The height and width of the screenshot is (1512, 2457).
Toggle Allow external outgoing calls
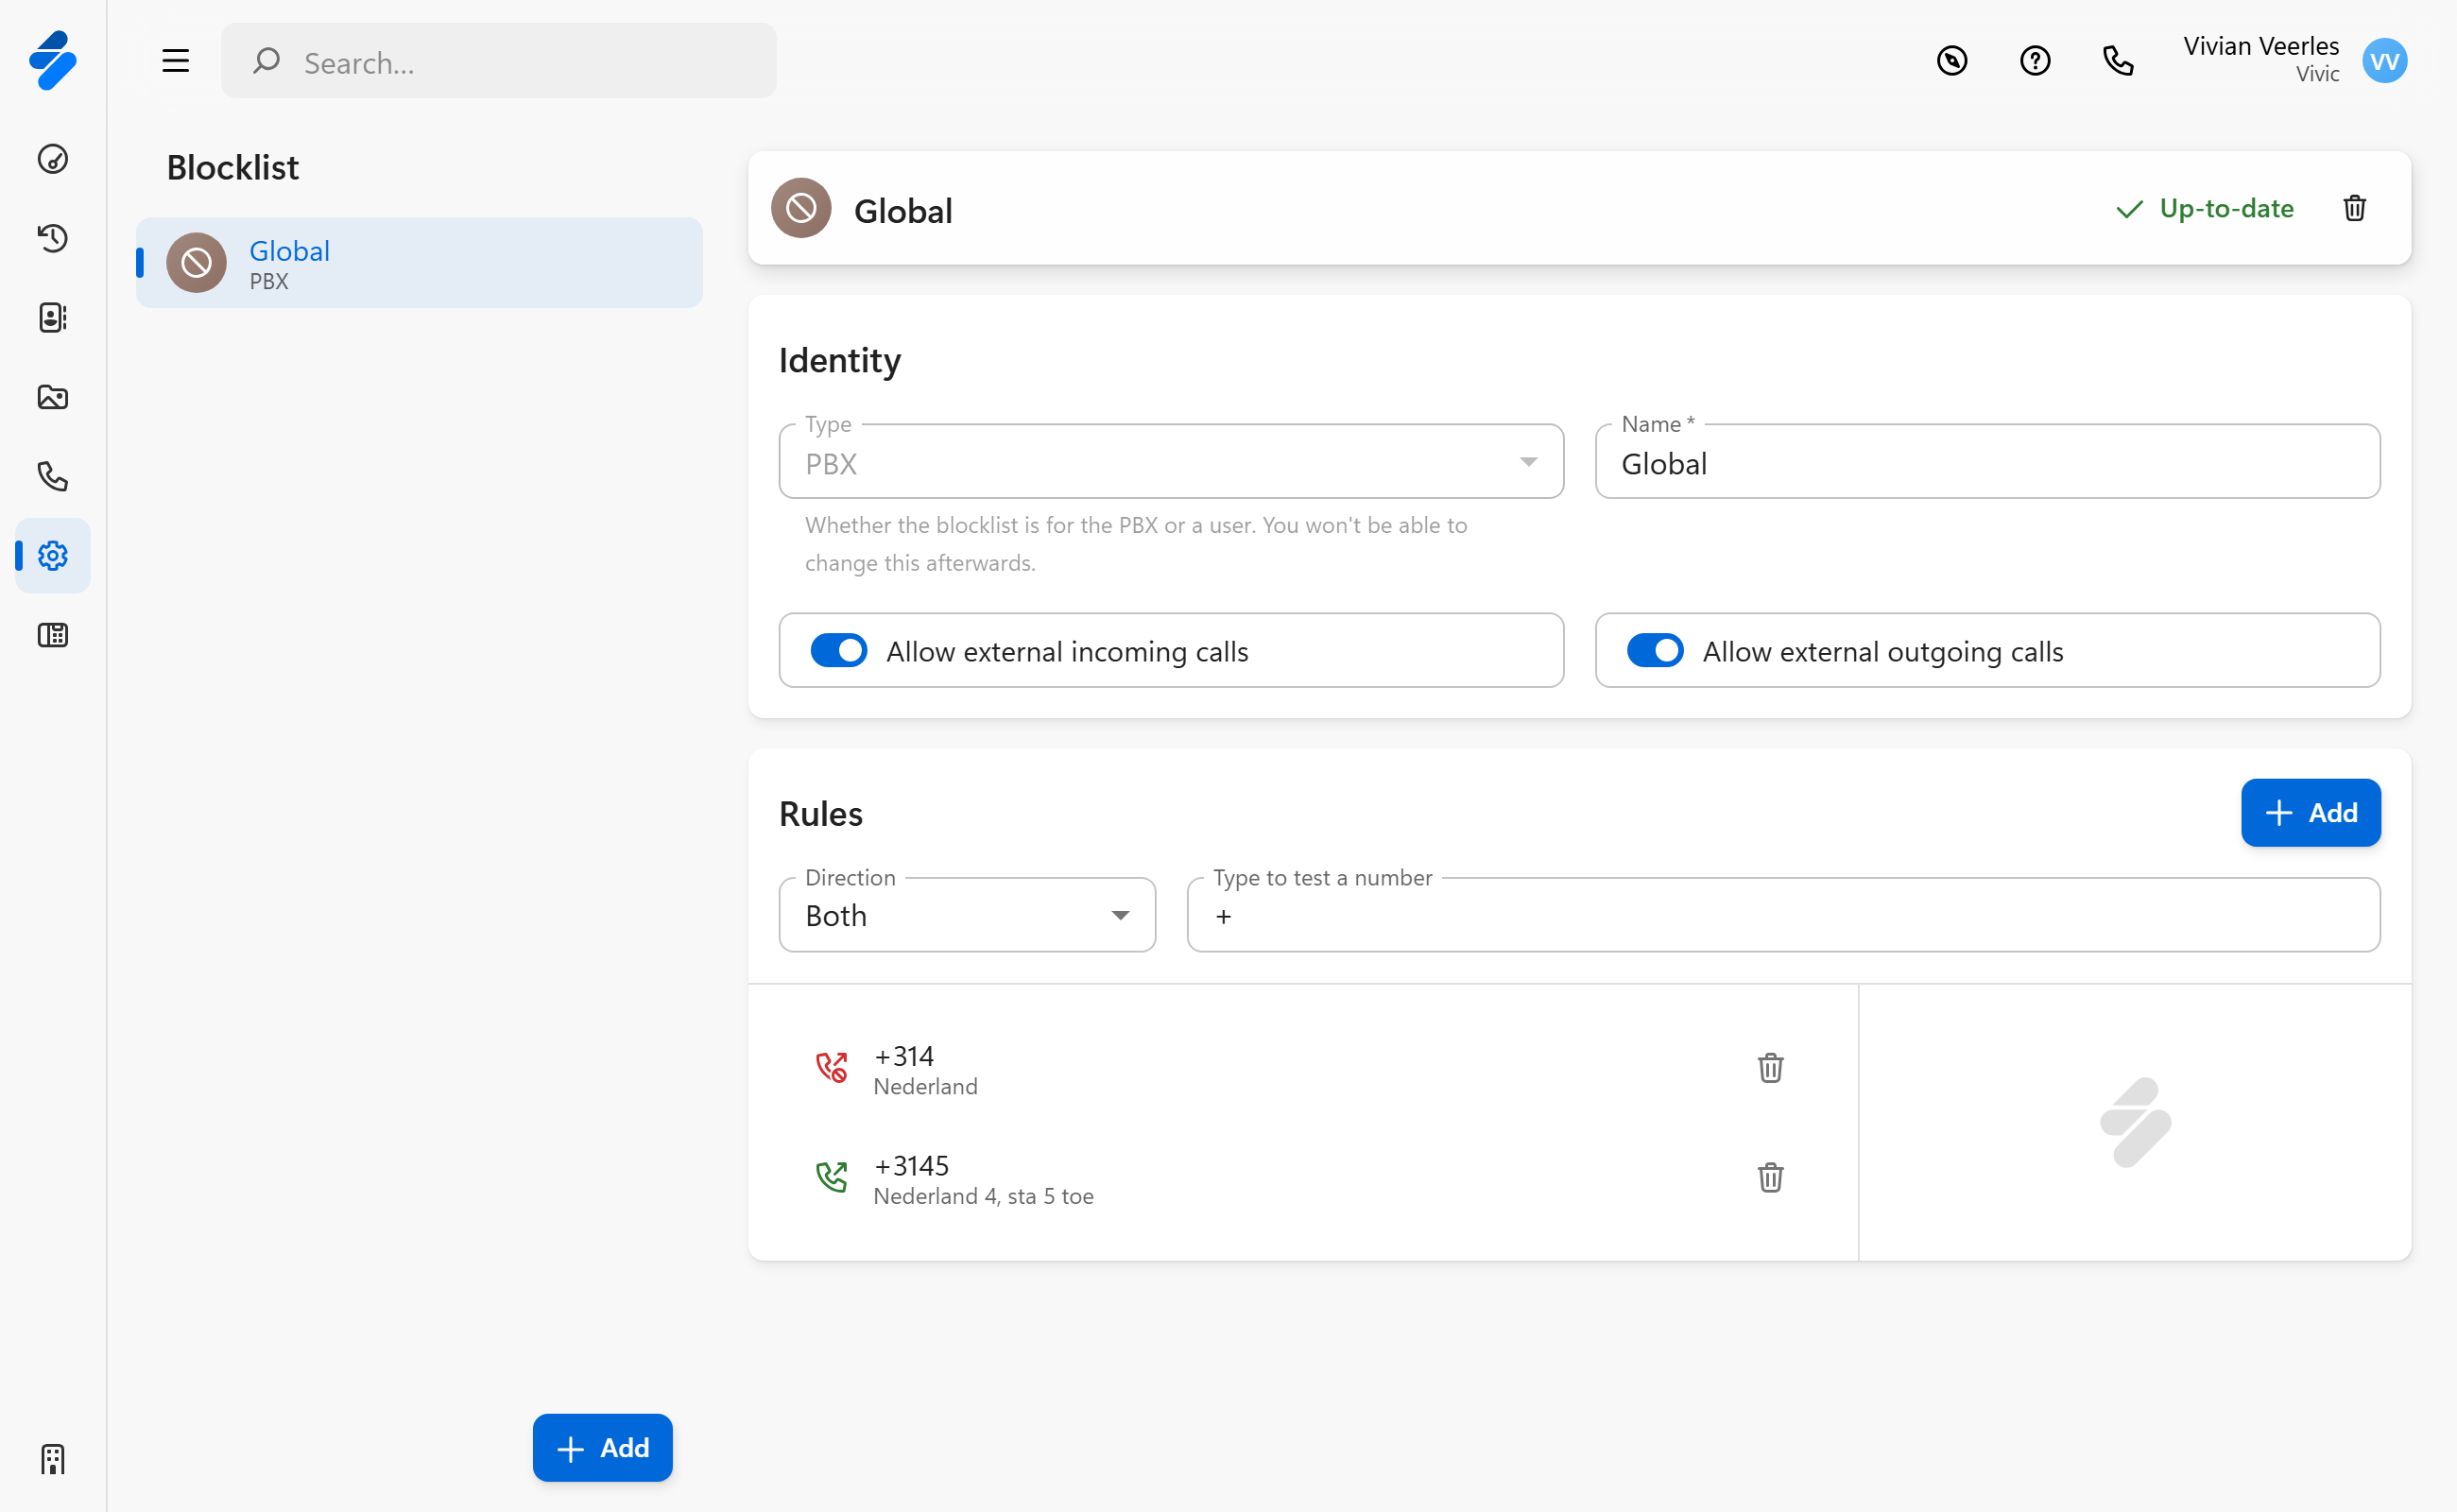tap(1654, 651)
